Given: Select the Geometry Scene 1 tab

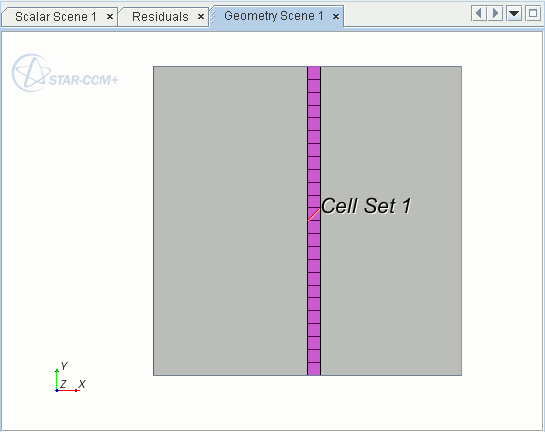Looking at the screenshot, I should pos(274,16).
